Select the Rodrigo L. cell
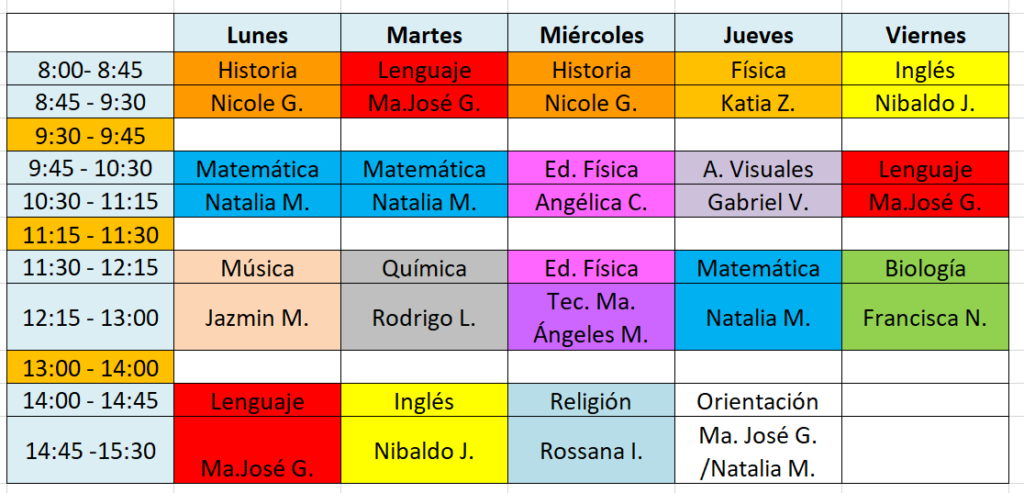The image size is (1024, 493). pyautogui.click(x=424, y=318)
